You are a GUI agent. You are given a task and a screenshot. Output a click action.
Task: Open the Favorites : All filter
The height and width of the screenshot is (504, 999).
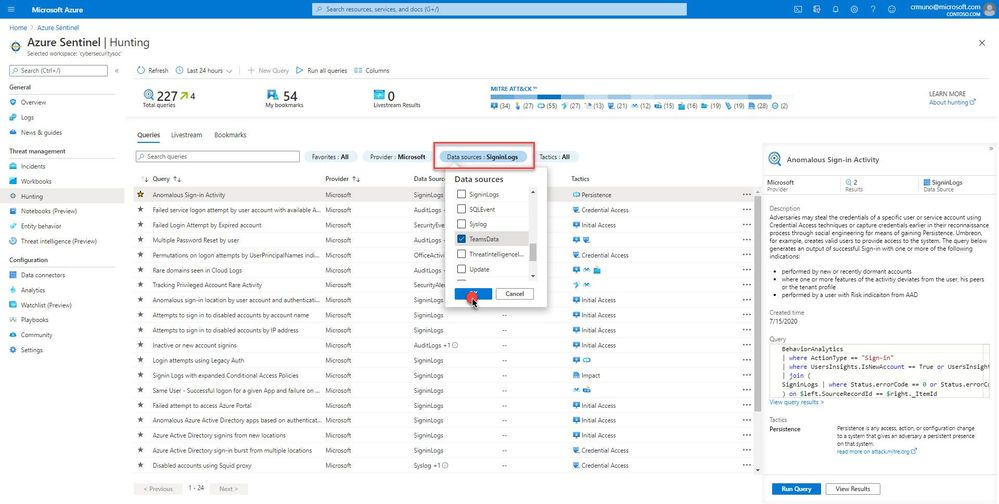[x=330, y=157]
